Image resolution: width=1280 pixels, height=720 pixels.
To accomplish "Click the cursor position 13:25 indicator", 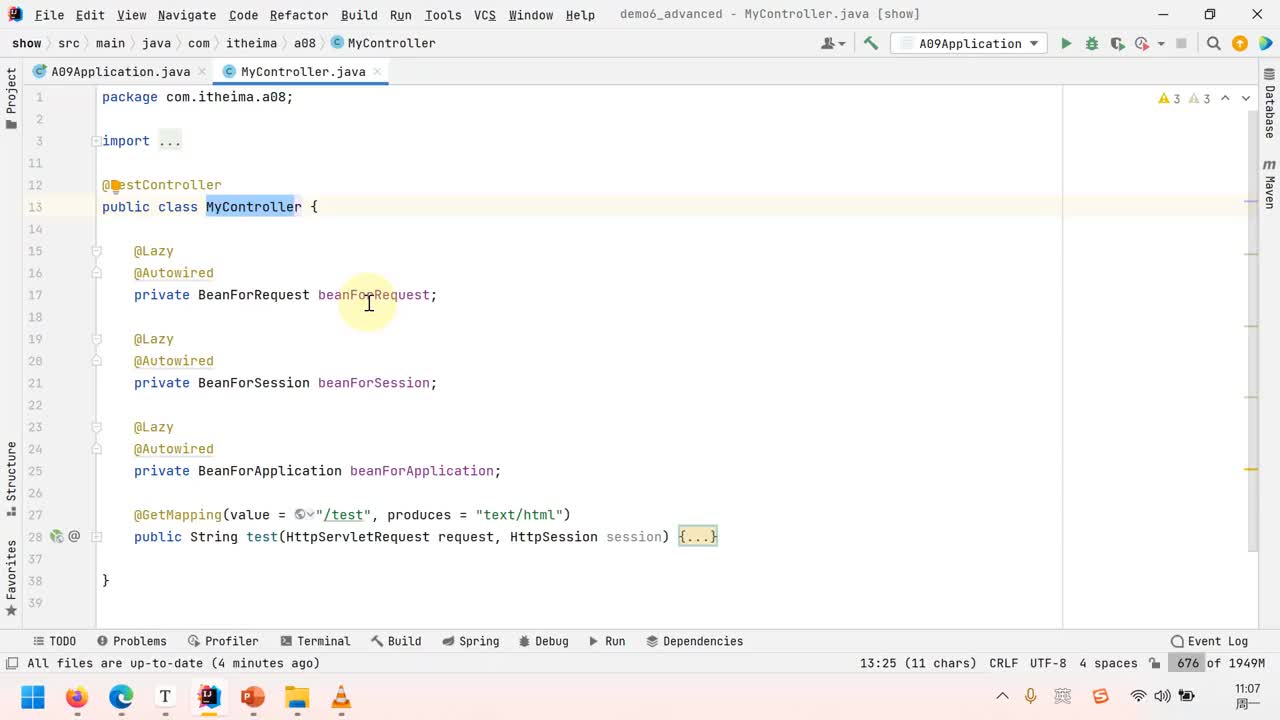I will (x=917, y=663).
